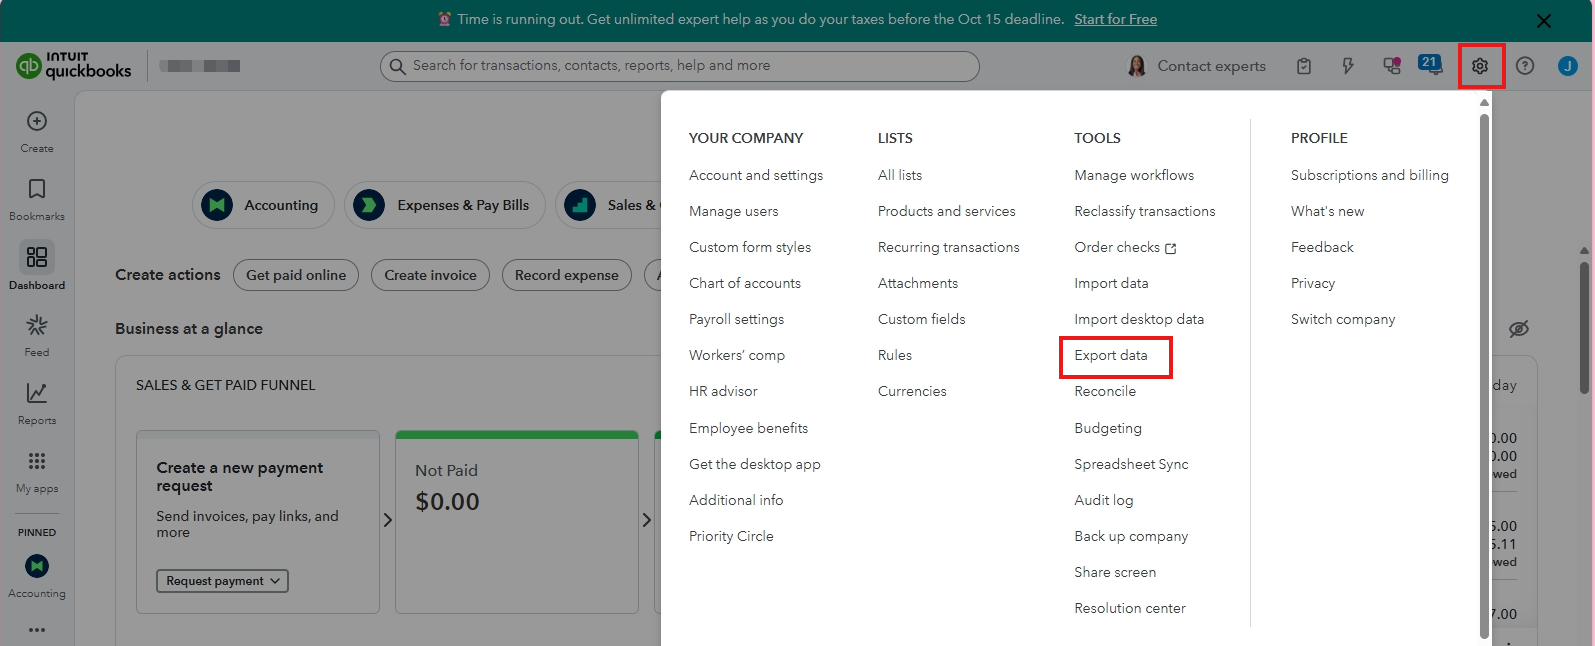Open All lists
Image resolution: width=1595 pixels, height=646 pixels.
[x=900, y=175]
